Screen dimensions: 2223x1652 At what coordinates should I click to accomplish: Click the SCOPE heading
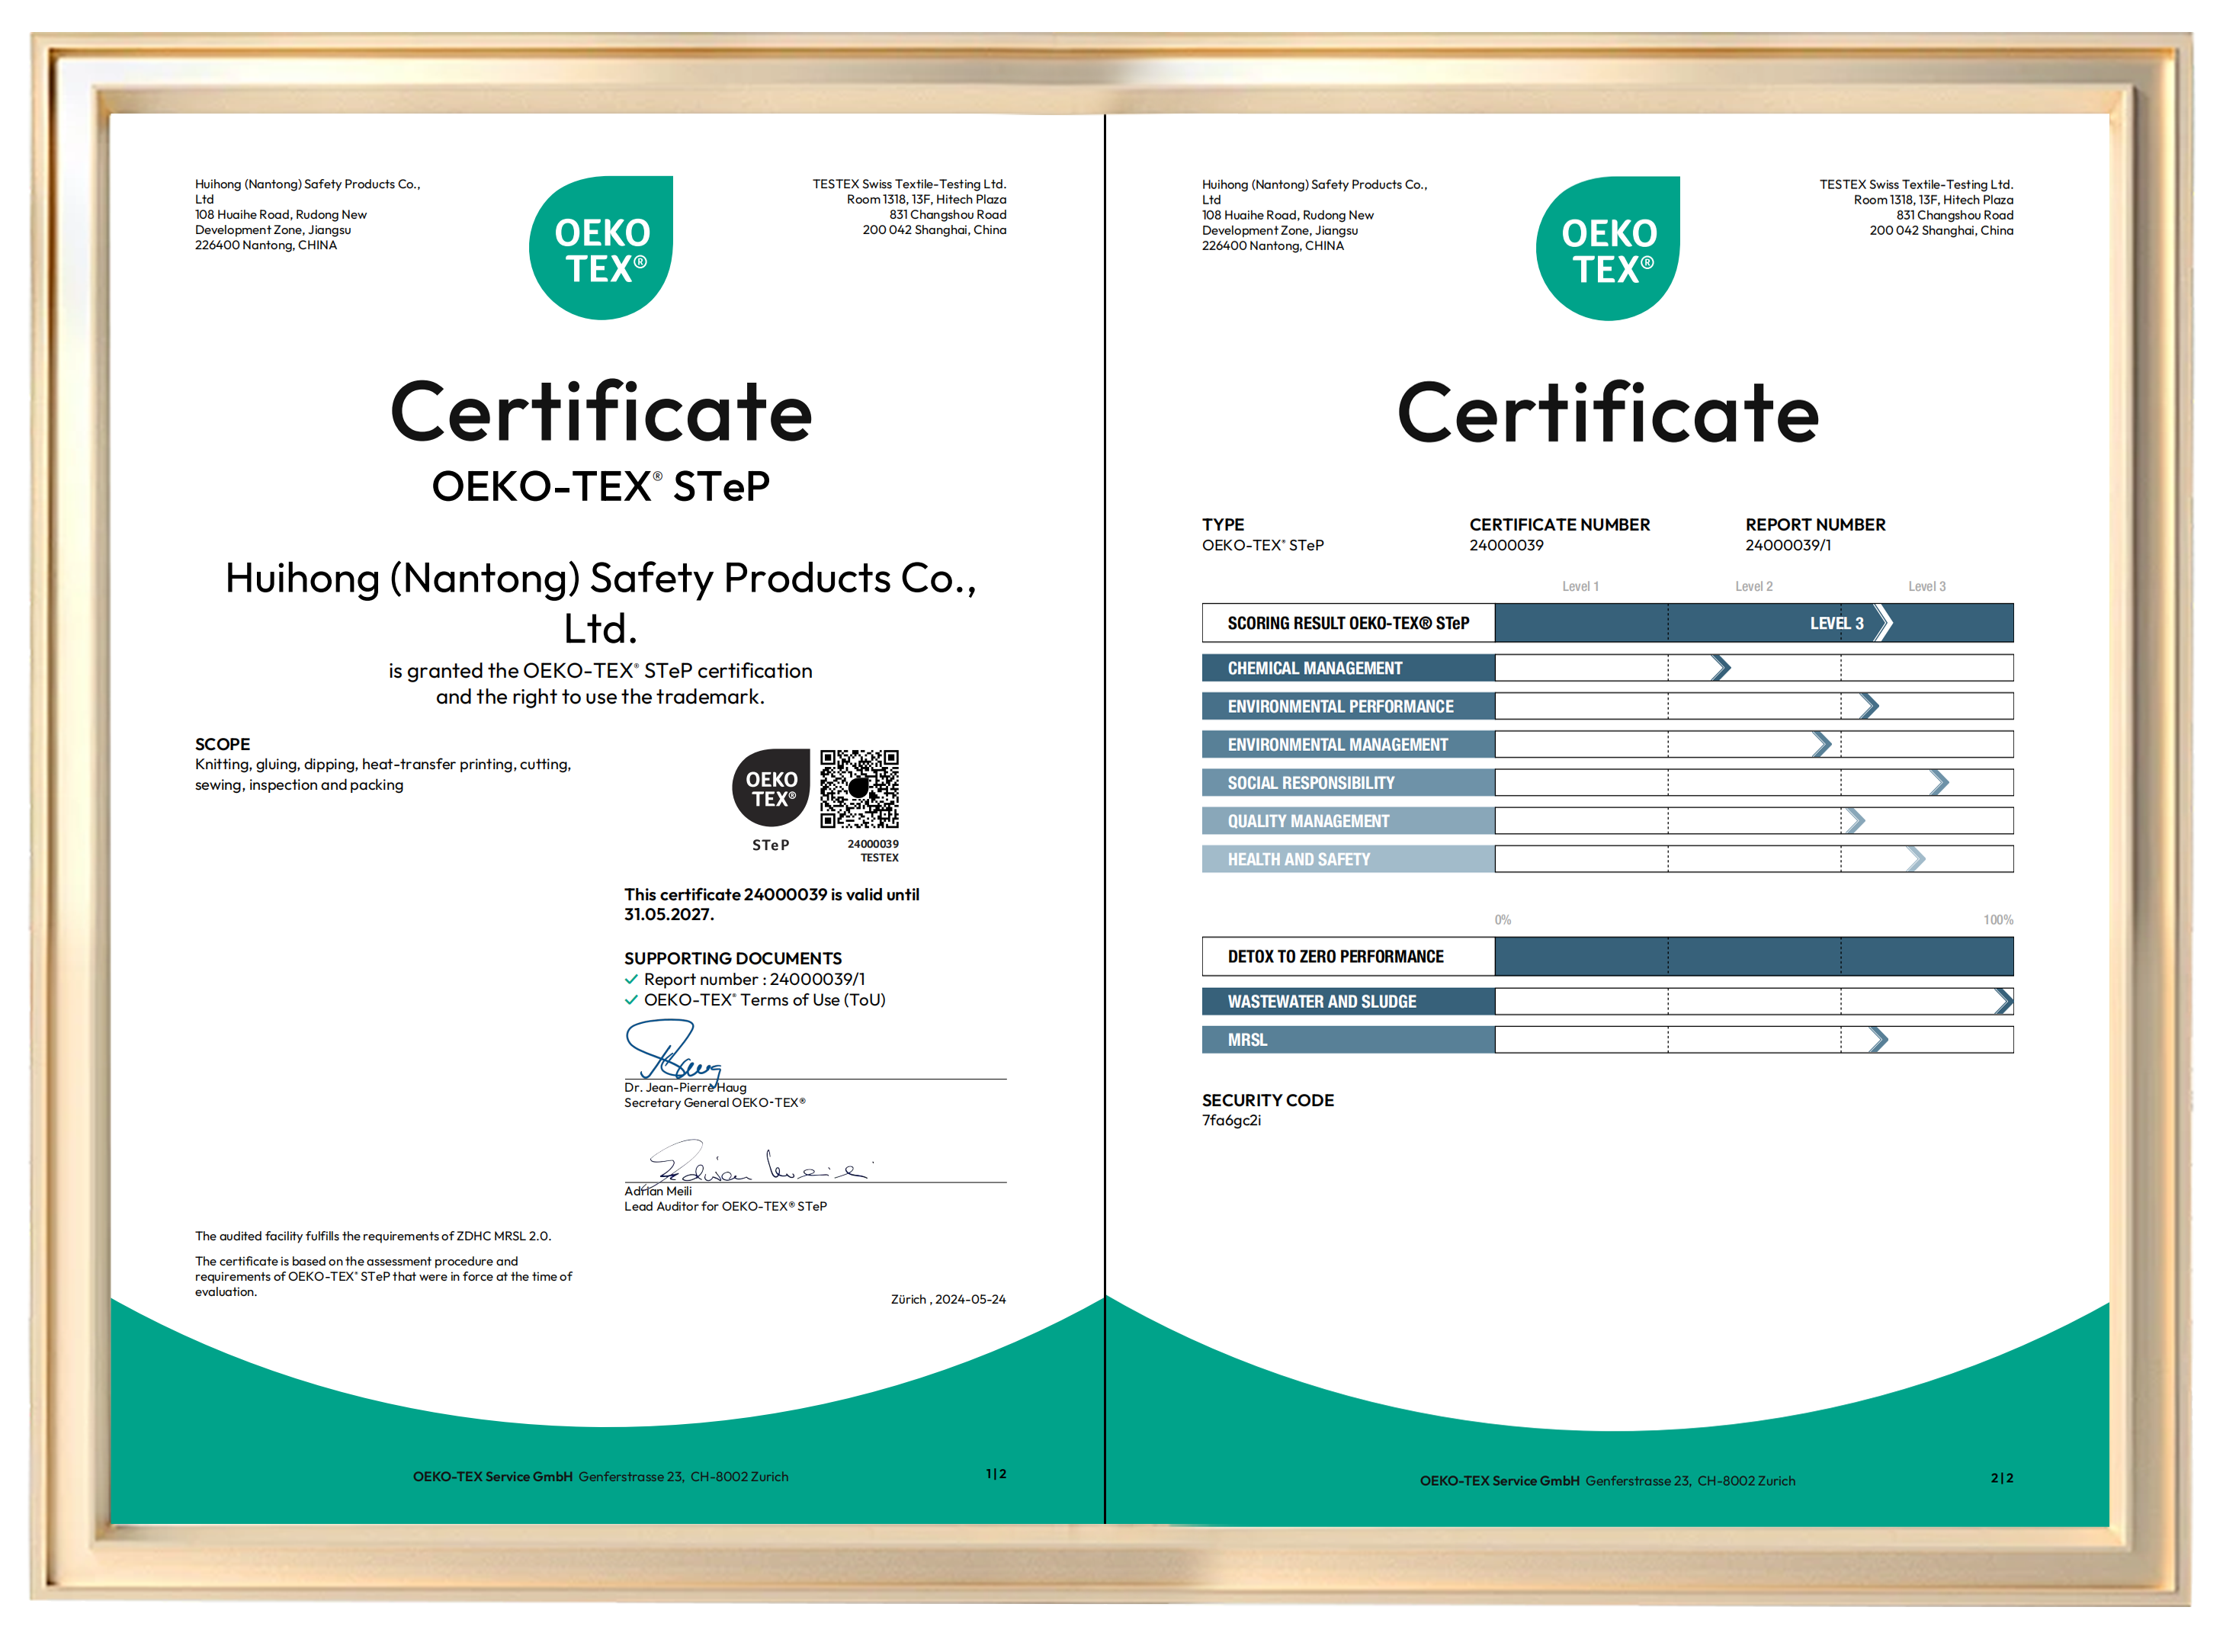point(222,744)
